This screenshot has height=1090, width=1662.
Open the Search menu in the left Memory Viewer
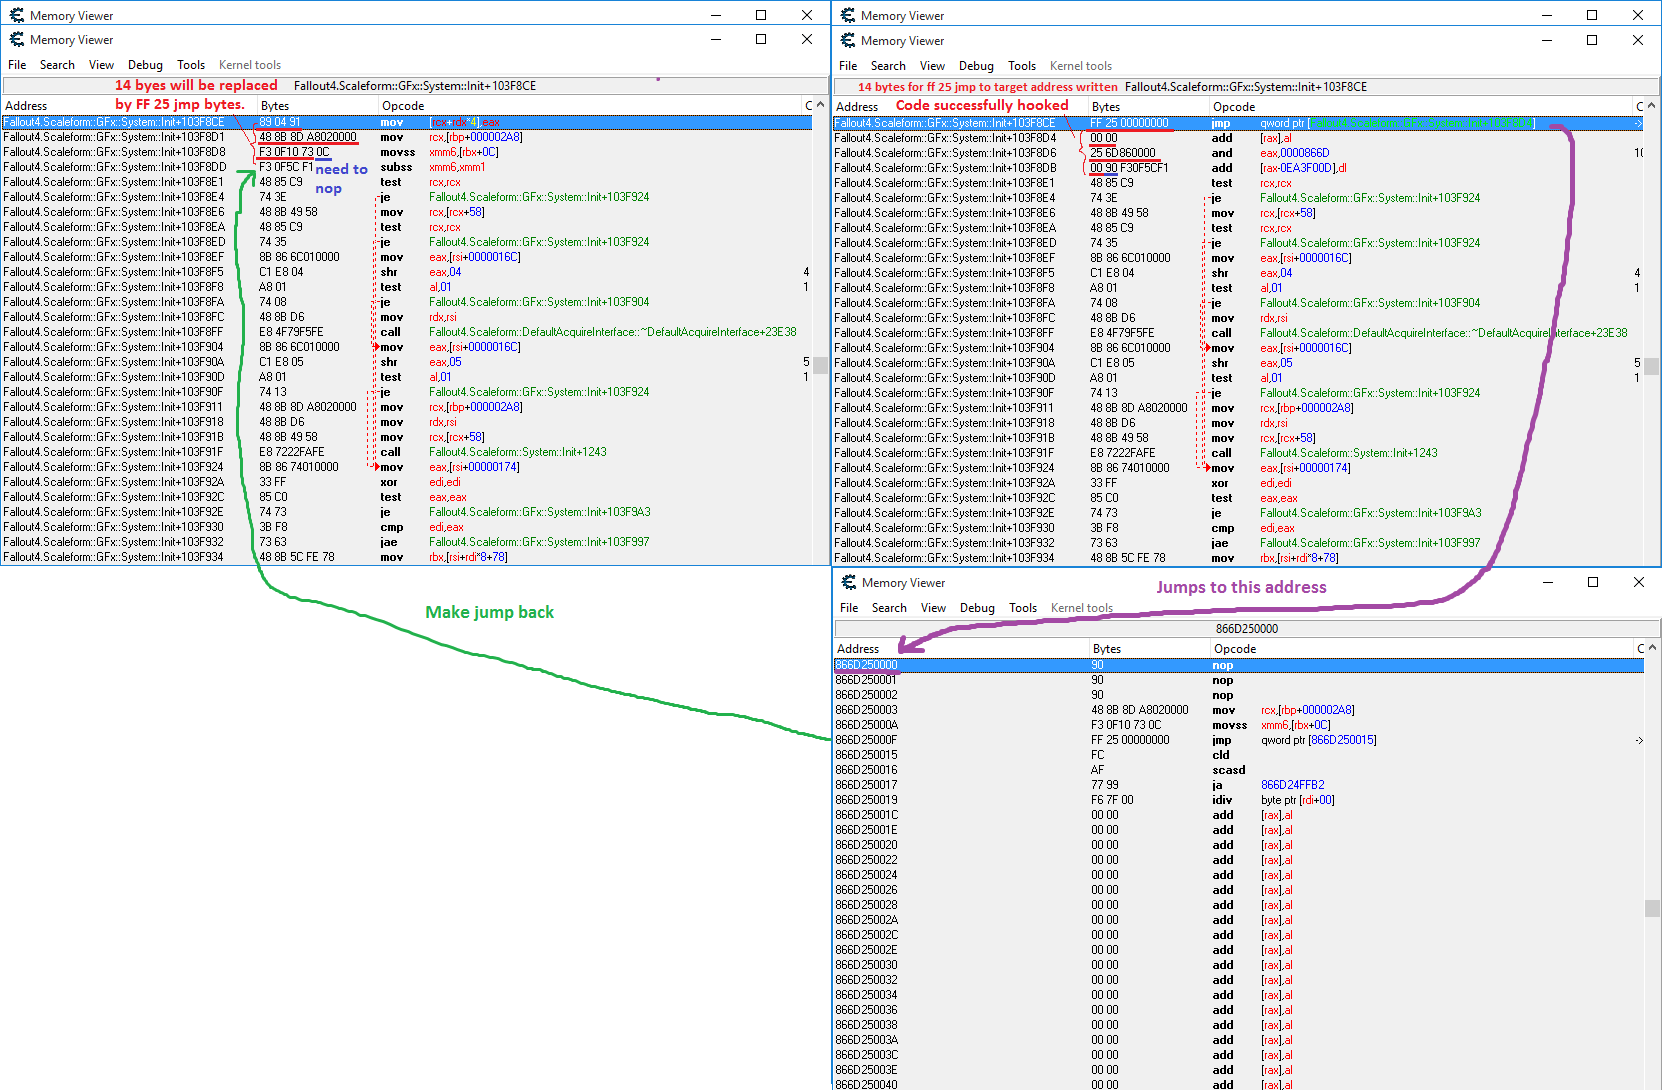coord(57,65)
